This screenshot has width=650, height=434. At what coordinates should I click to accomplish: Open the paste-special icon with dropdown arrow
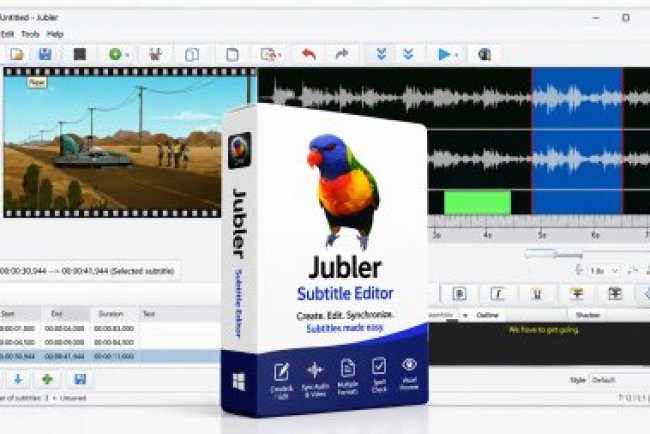click(x=271, y=54)
